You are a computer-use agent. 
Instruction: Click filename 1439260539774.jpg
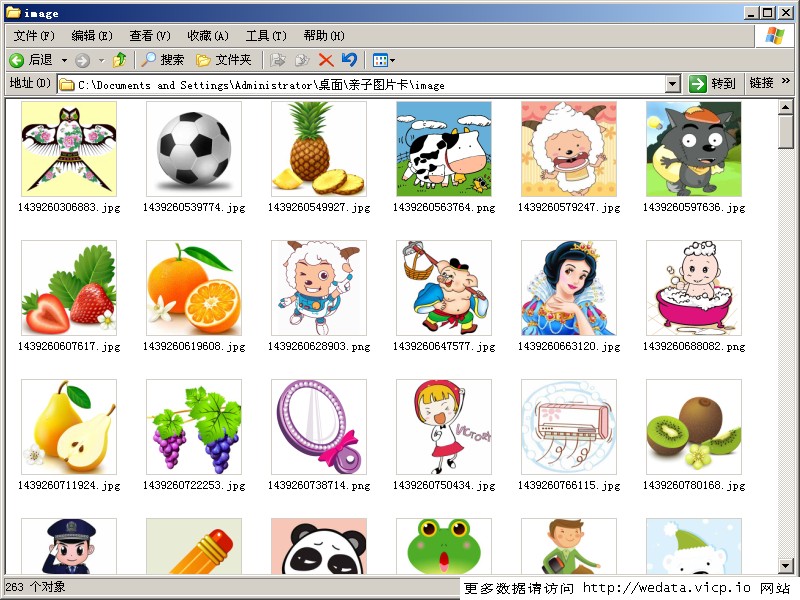[194, 208]
